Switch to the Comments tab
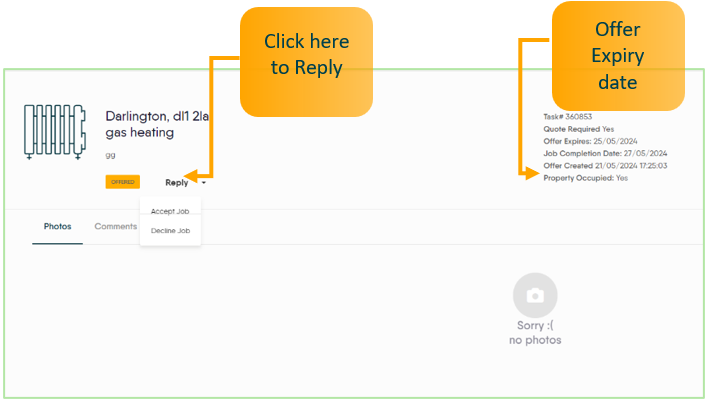Viewport: 709px width, 403px height. pos(115,226)
